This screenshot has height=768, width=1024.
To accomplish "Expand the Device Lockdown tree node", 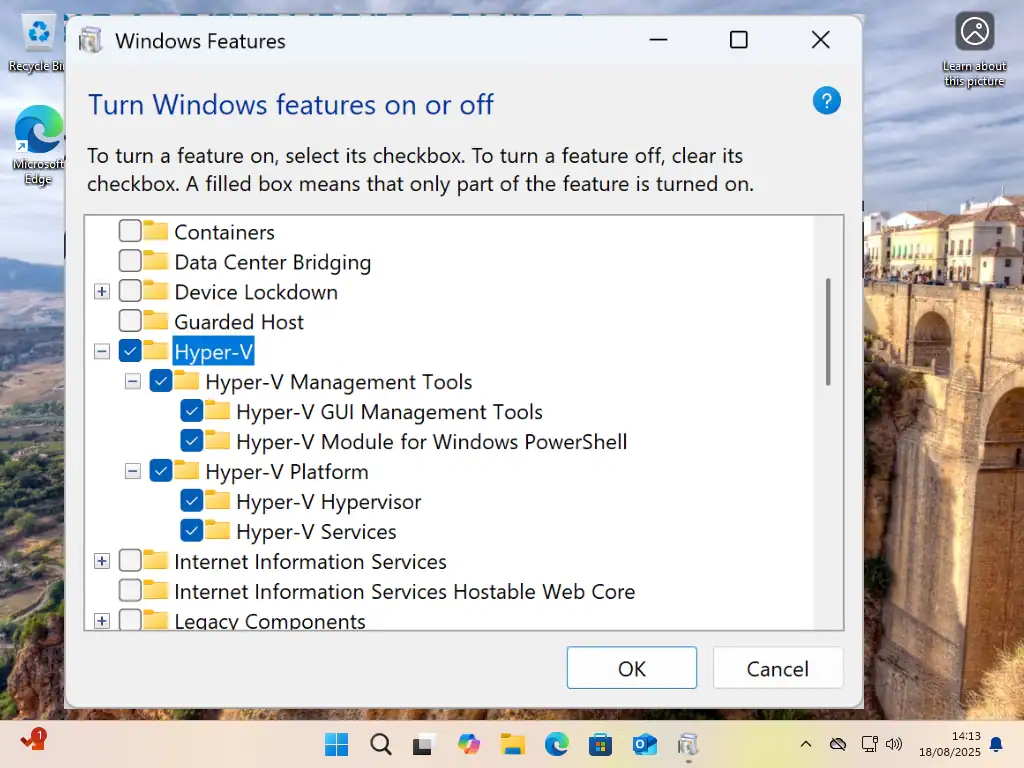I will pos(101,292).
